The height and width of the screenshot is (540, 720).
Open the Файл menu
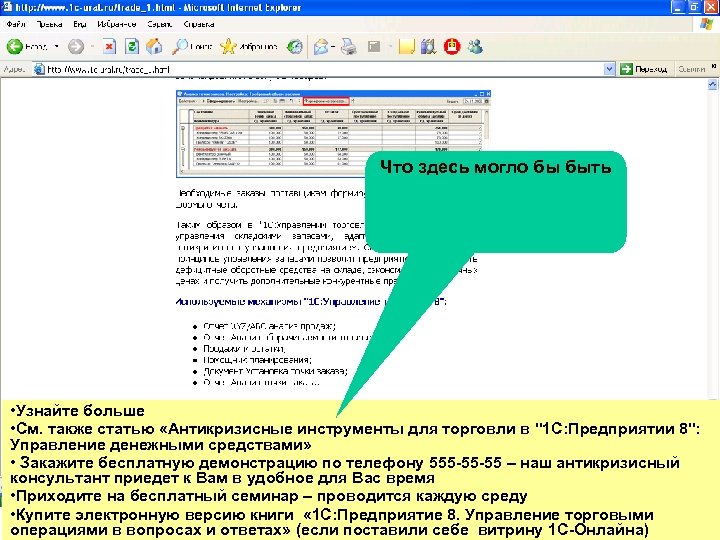pyautogui.click(x=16, y=24)
